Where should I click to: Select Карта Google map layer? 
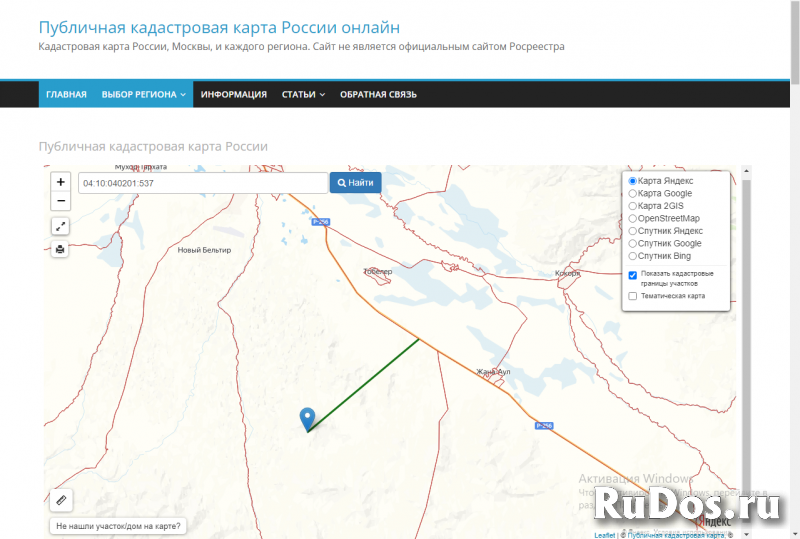pos(633,193)
